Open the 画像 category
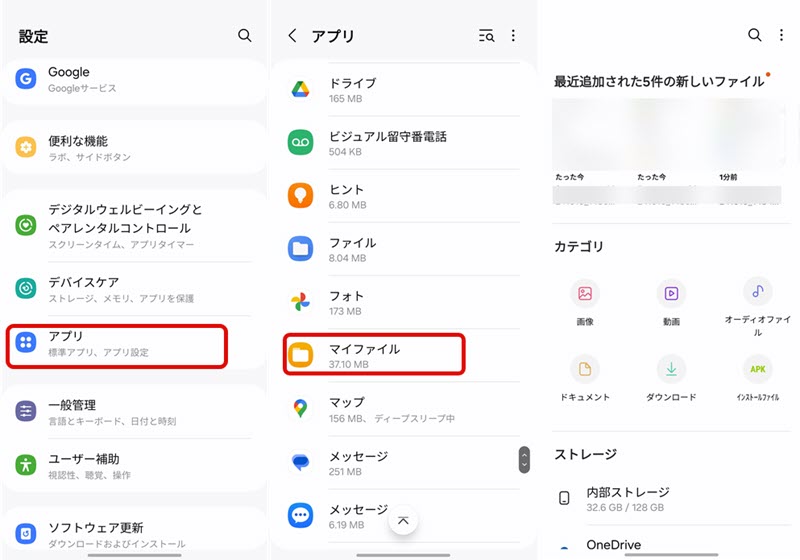Viewport: 800px width, 560px height. 585,301
